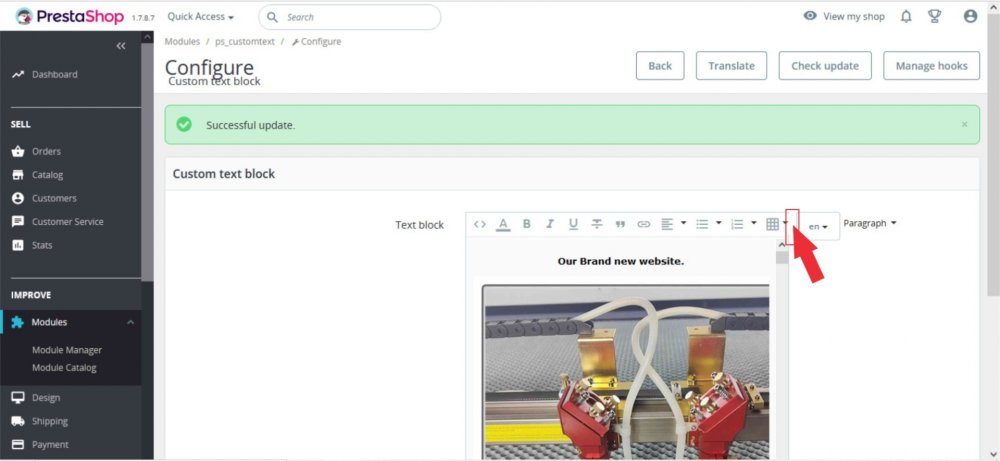Image resolution: width=1000 pixels, height=461 pixels.
Task: Open the en language dropdown
Action: coord(819,226)
